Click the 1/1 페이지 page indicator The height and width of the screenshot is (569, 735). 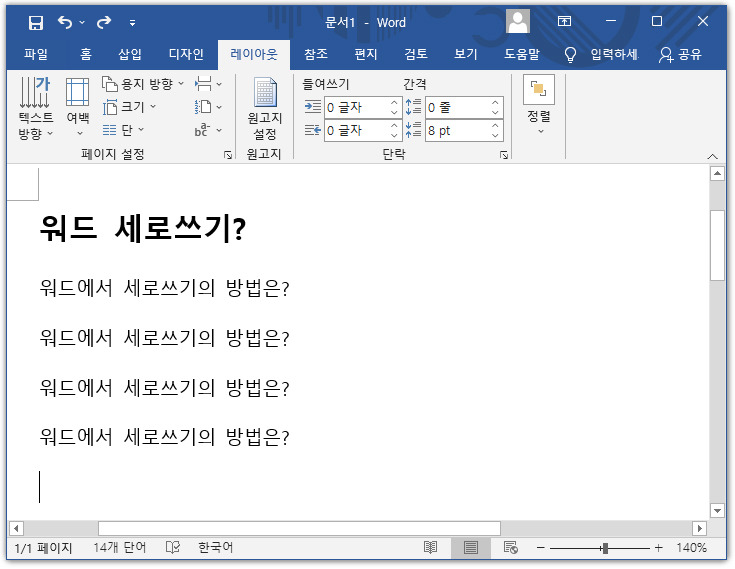point(43,547)
